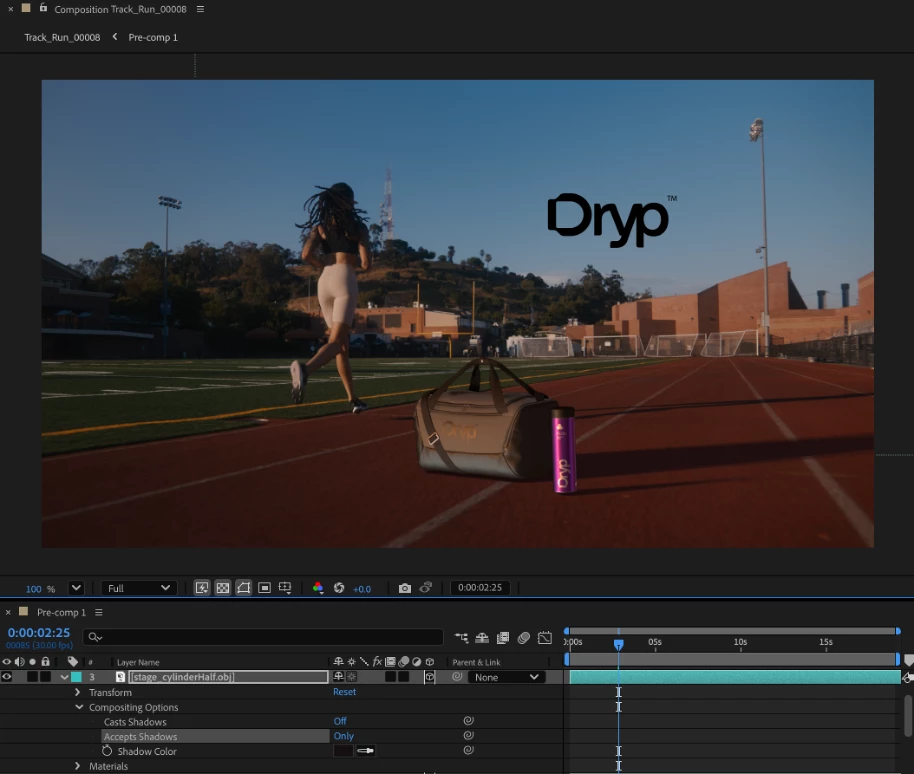The image size is (914, 774).
Task: Click the blue 0:00:02:25 current time display
Action: [38, 632]
